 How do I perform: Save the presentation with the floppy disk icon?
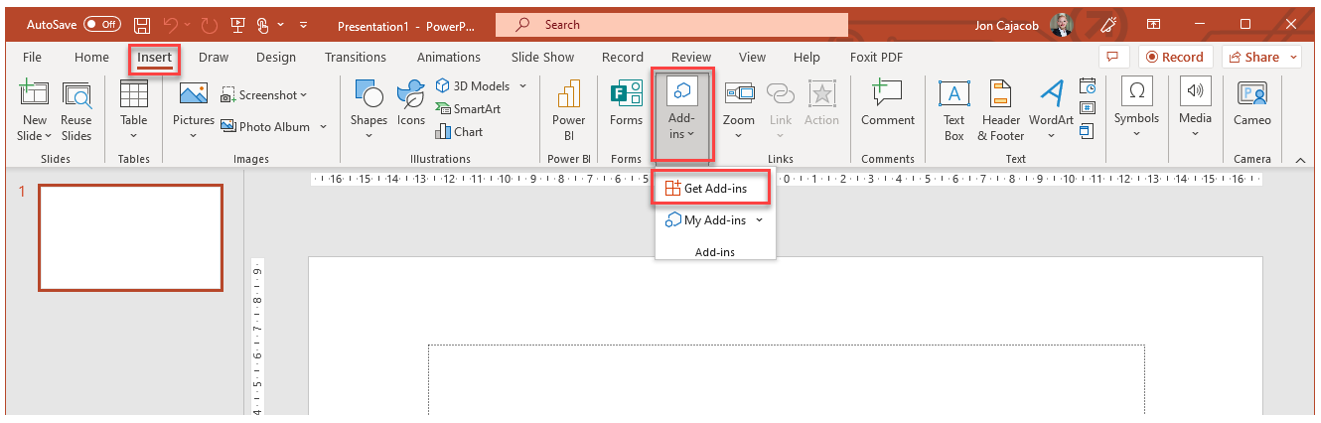click(x=143, y=24)
